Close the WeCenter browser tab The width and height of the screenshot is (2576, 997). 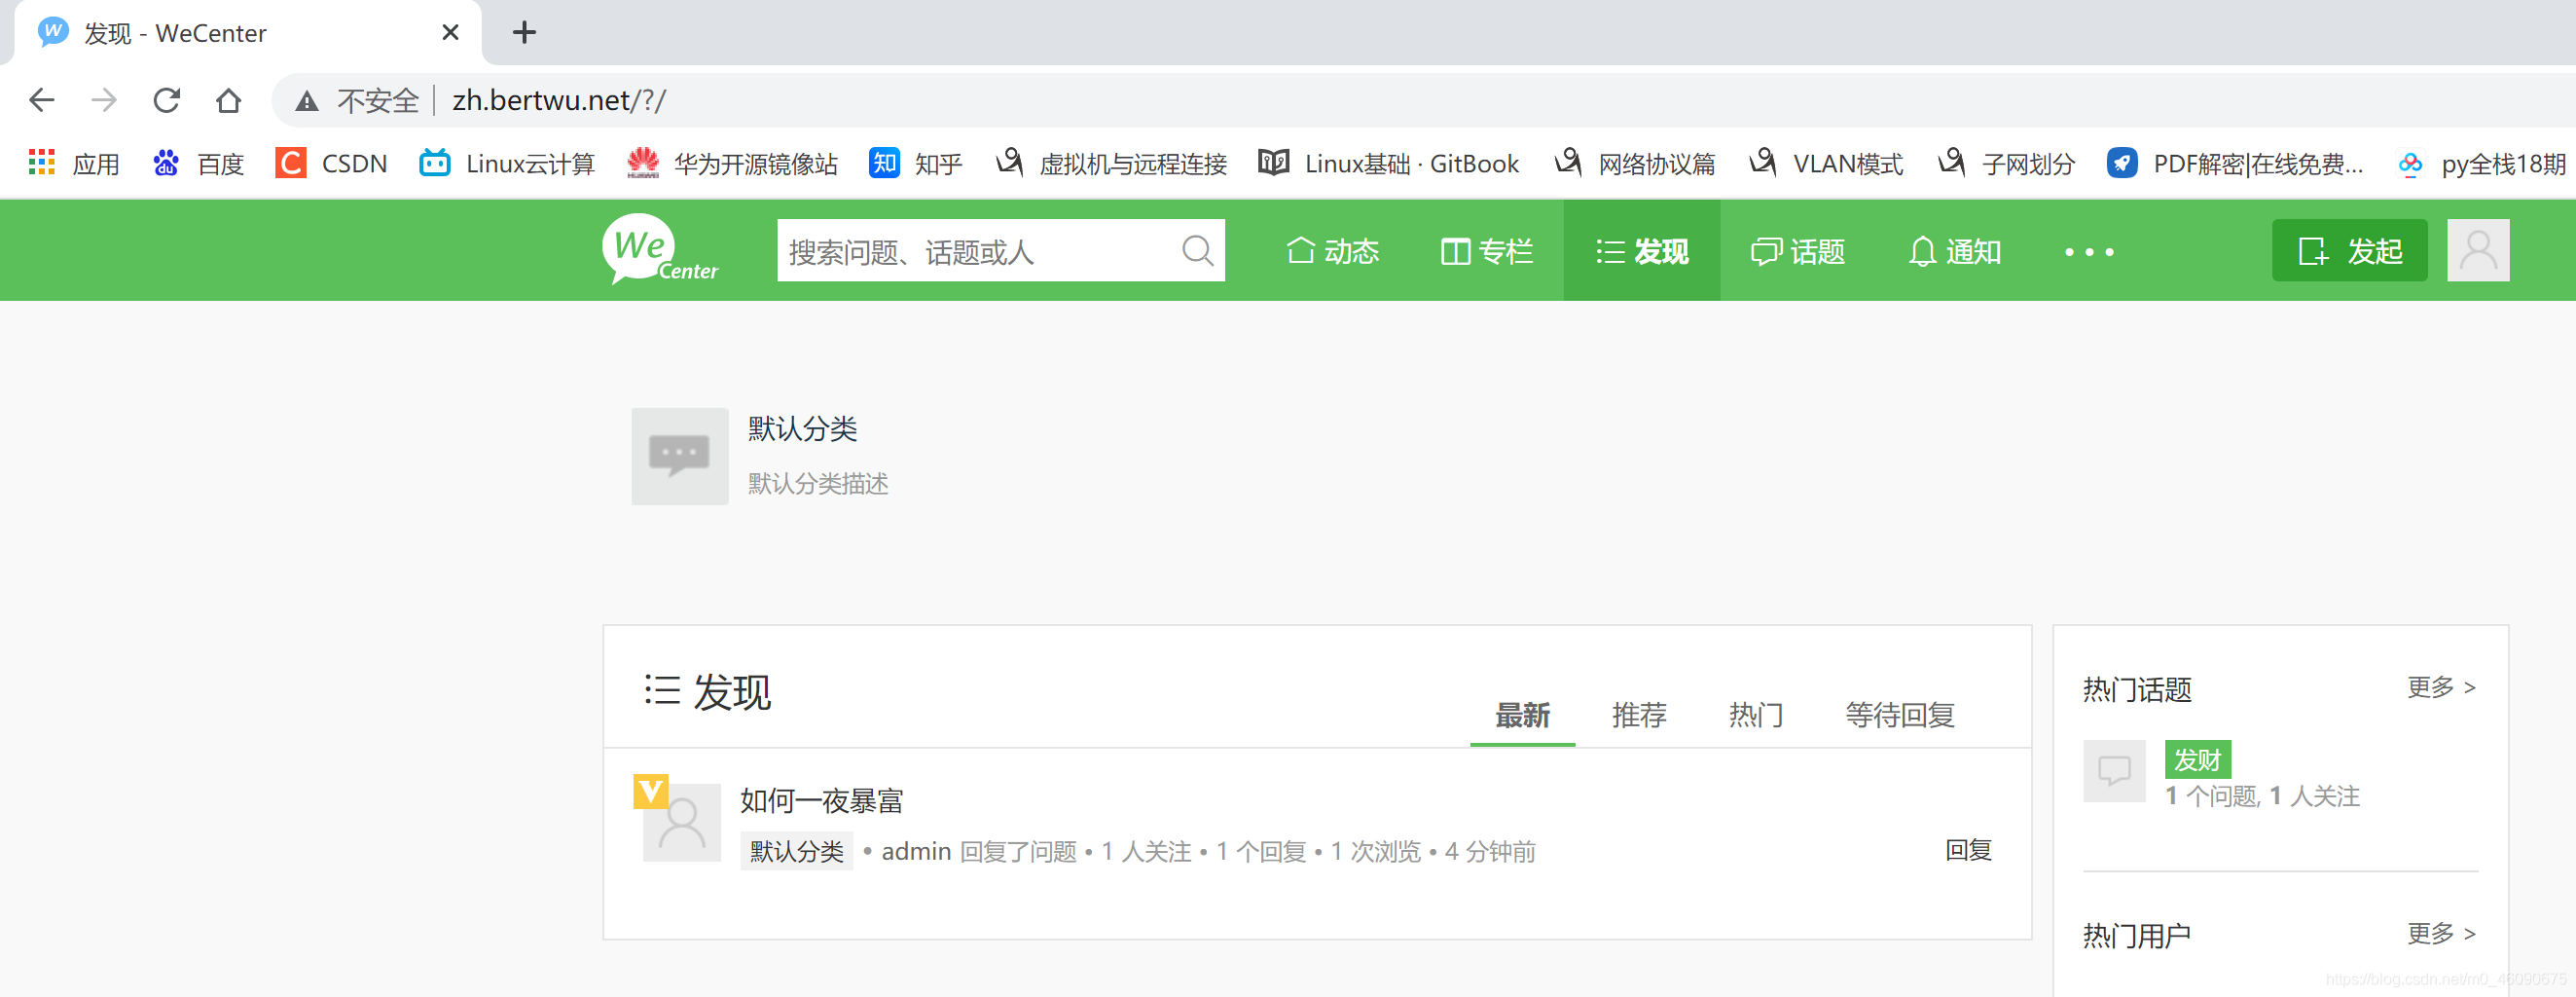[x=450, y=33]
